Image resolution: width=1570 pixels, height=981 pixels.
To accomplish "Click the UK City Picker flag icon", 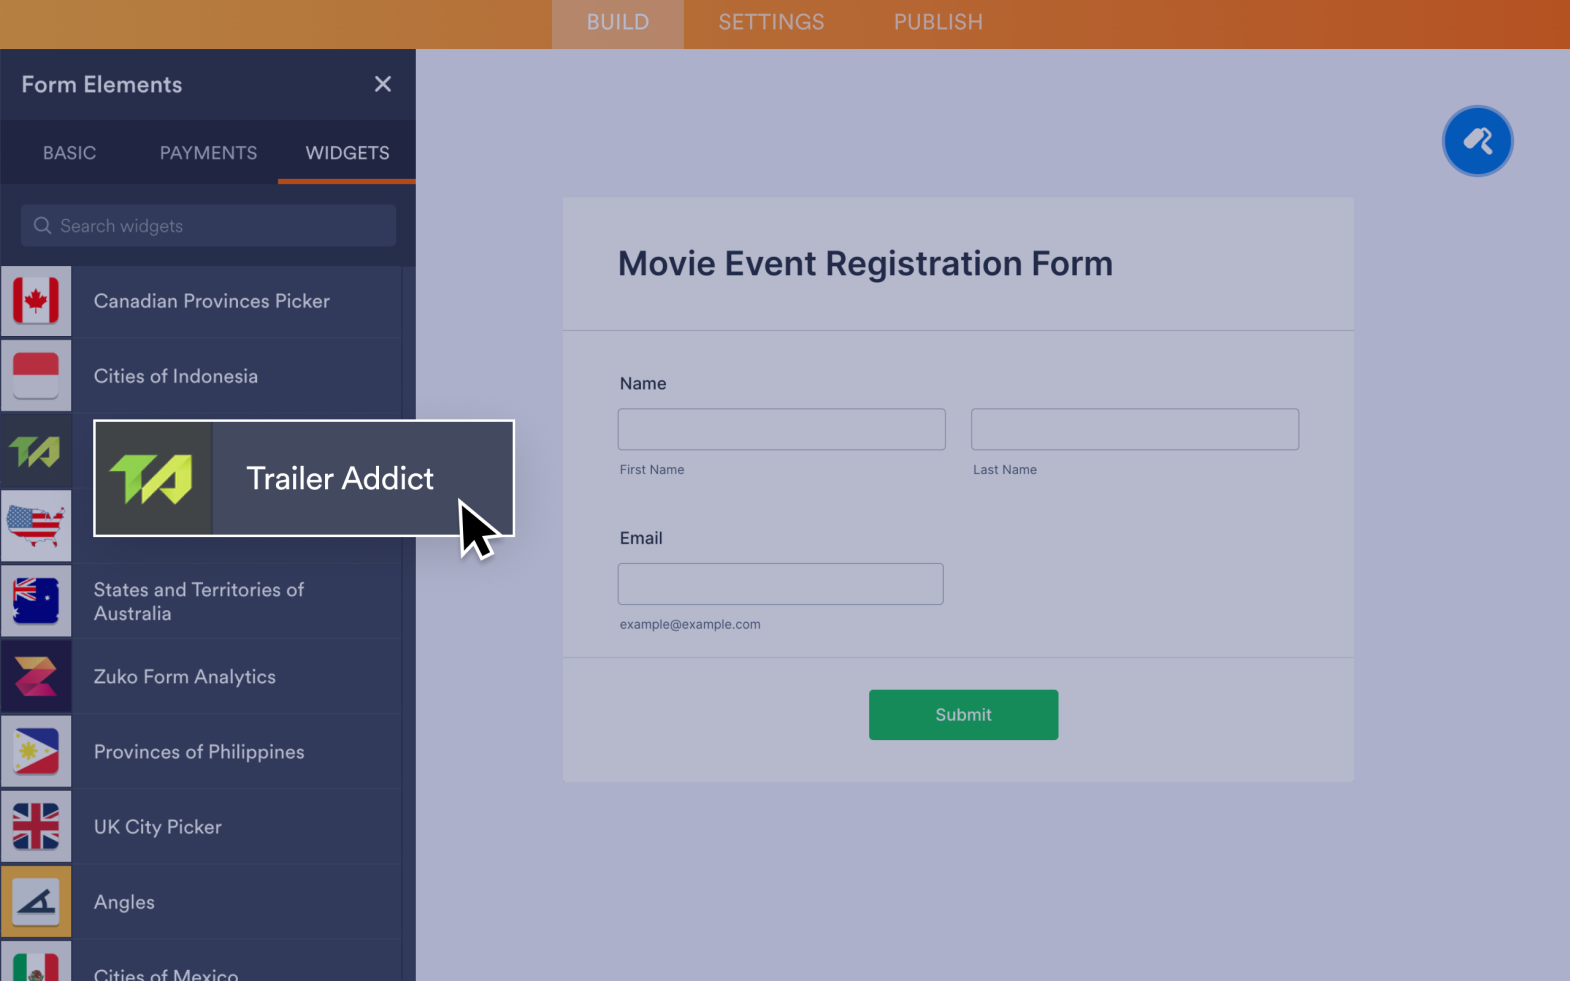I will click(x=36, y=827).
